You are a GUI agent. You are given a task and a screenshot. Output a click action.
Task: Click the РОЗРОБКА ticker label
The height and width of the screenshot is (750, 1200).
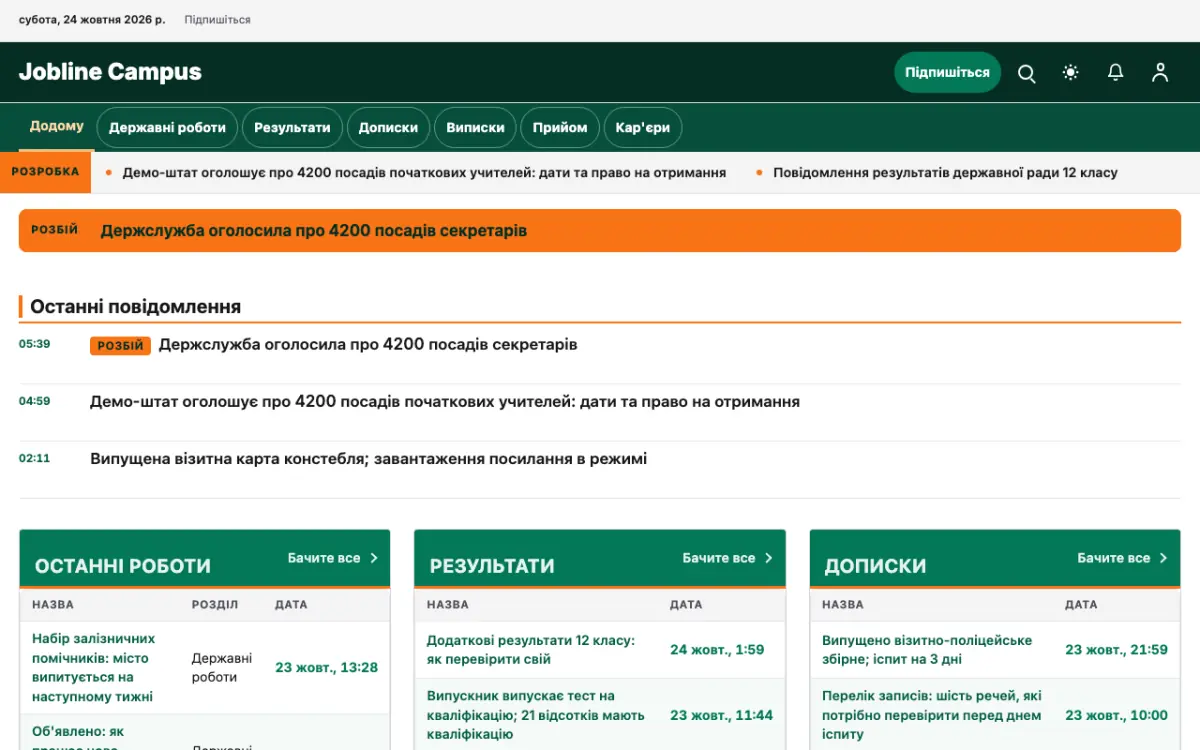tap(45, 172)
